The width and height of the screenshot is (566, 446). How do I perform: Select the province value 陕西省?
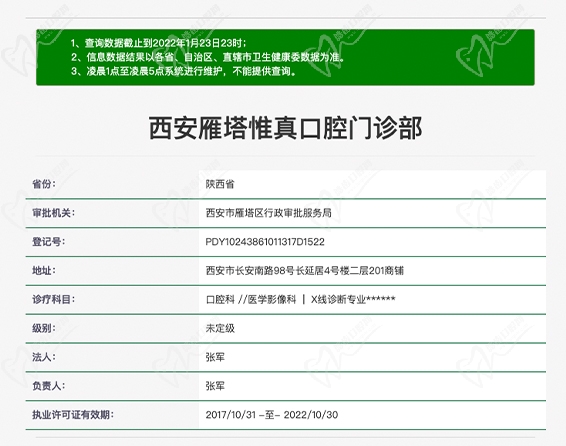[x=220, y=184]
